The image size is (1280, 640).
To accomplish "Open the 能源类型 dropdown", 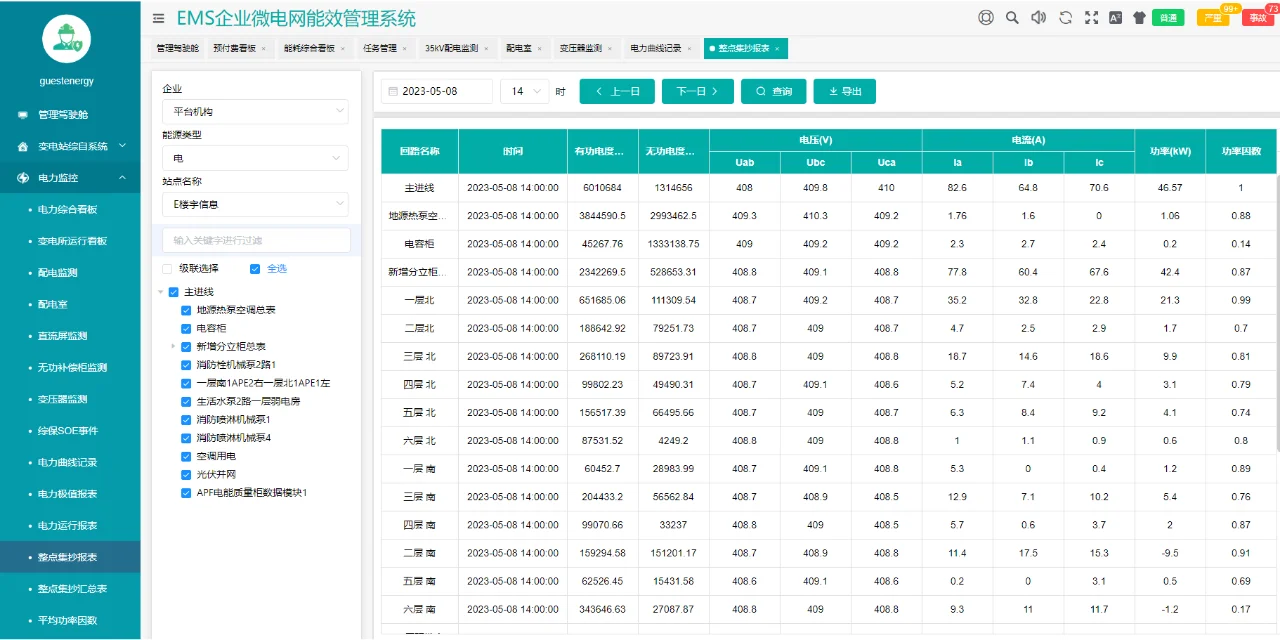I will pos(254,158).
